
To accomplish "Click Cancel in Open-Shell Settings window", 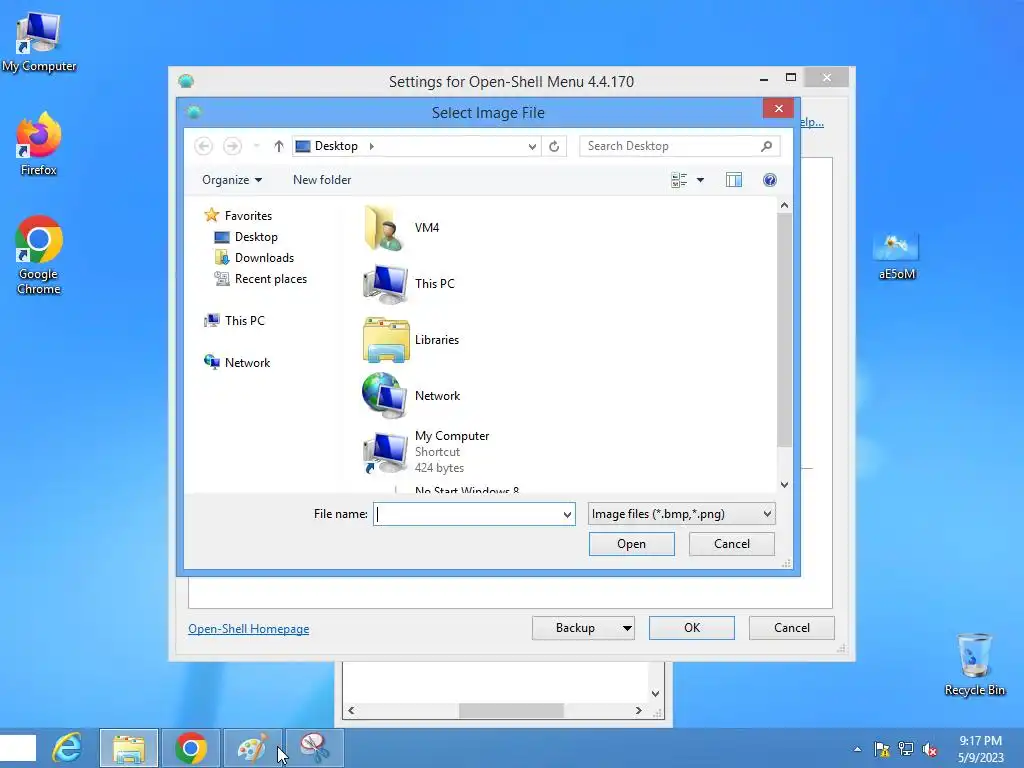I will pos(792,628).
